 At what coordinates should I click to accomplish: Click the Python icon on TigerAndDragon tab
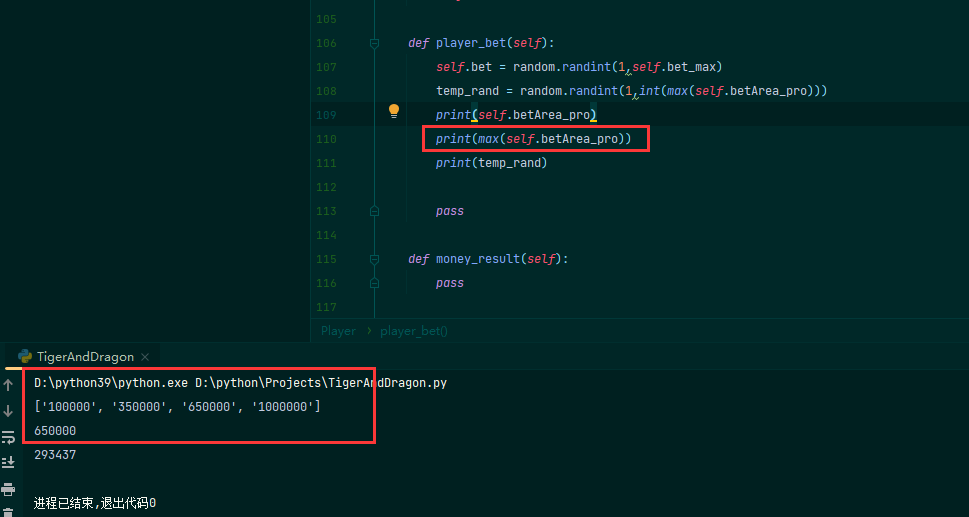24,357
